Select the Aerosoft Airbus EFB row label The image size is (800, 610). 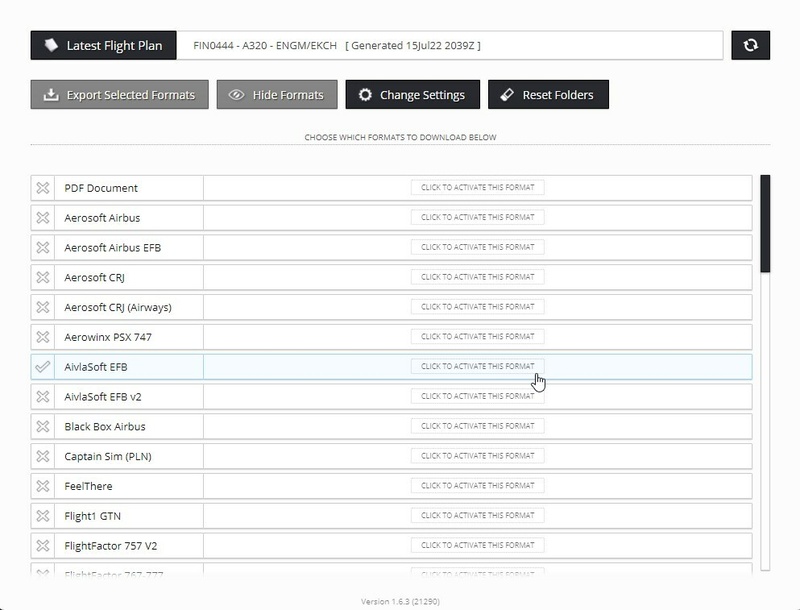coord(112,247)
